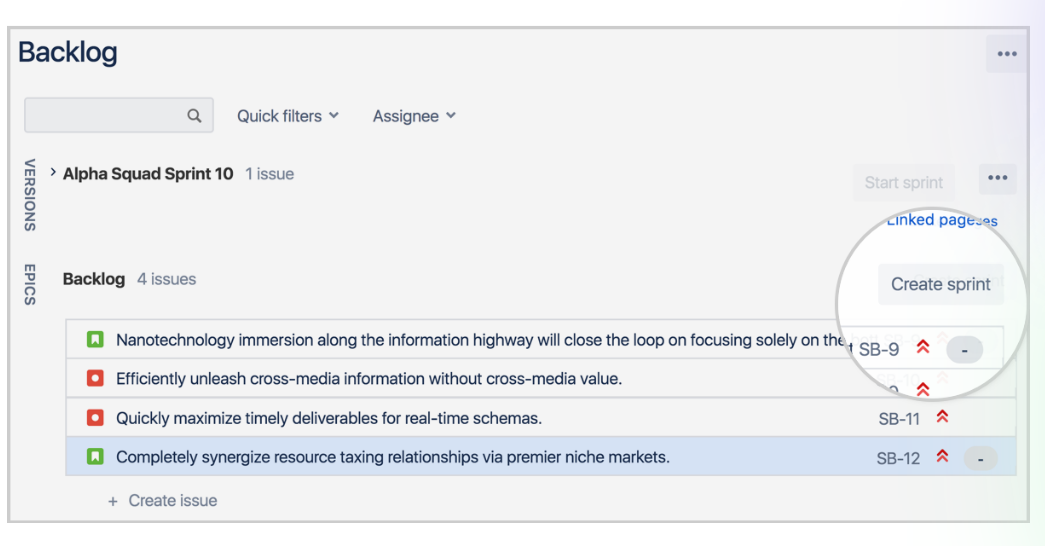1045x546 pixels.
Task: Click the red bug icon on SB-11
Action: point(95,418)
